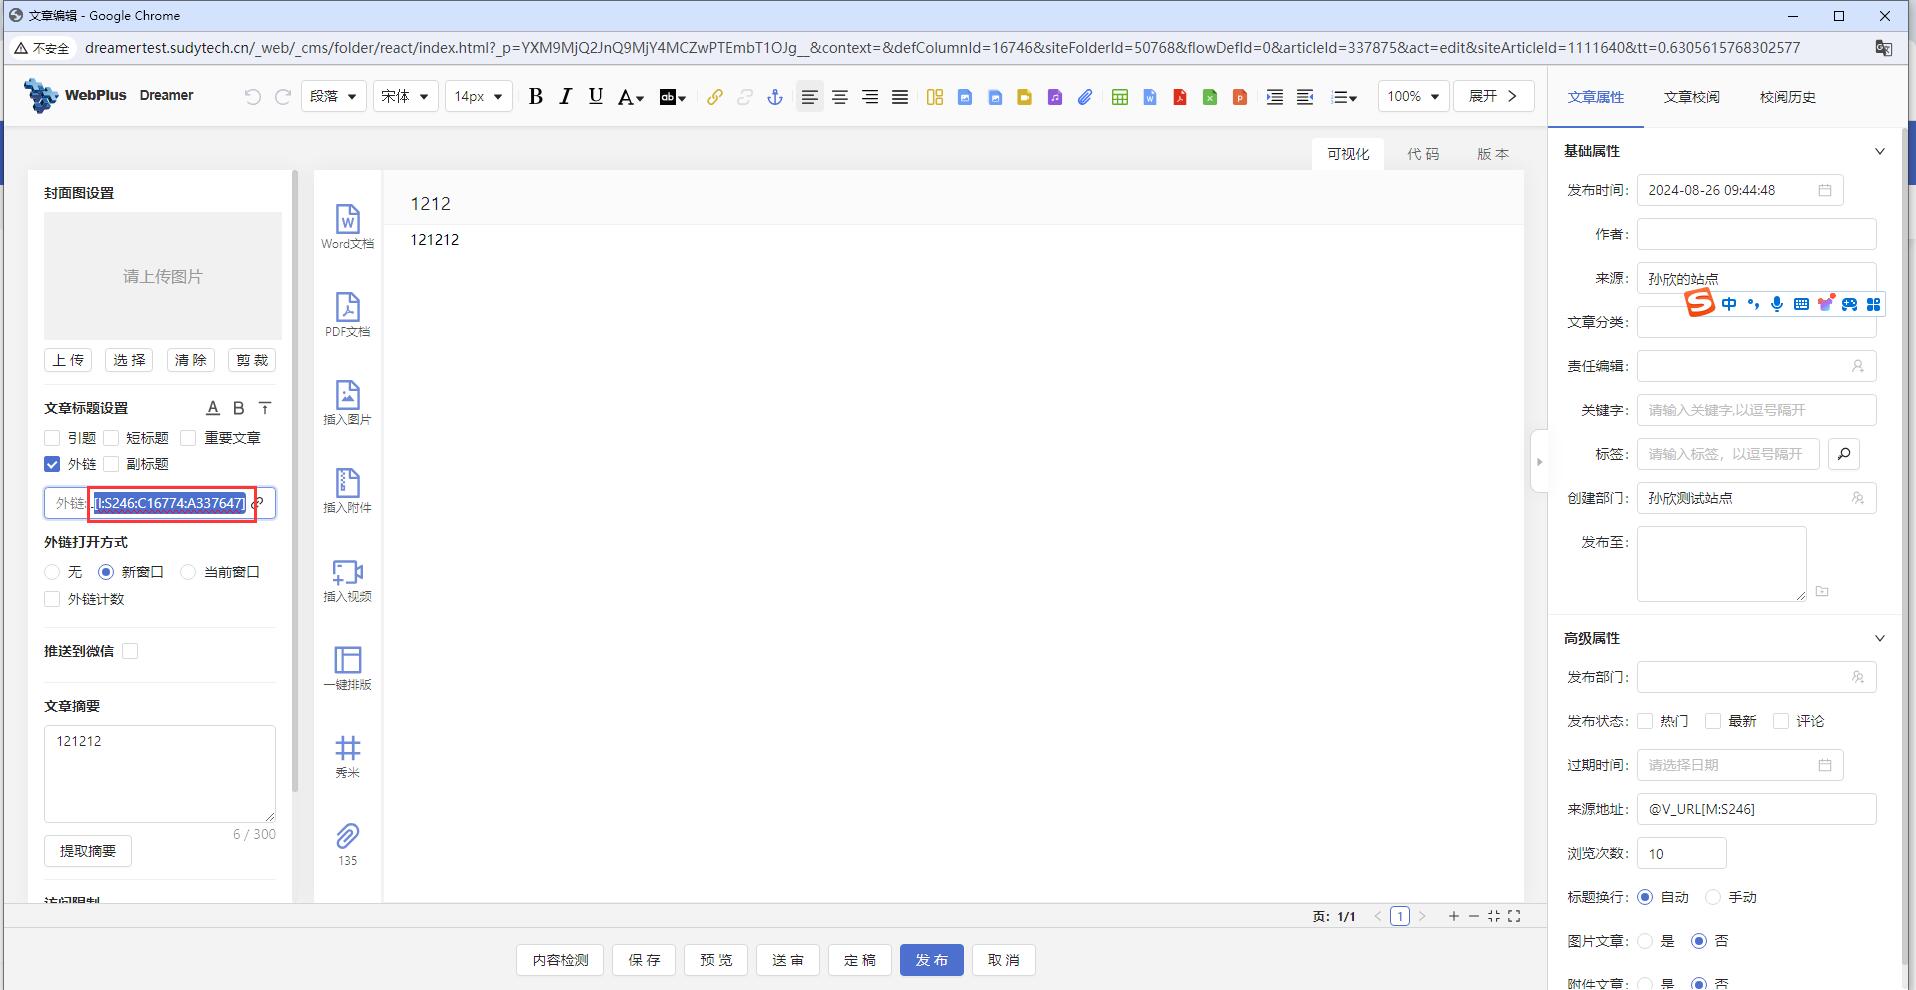The width and height of the screenshot is (1916, 990).
Task: Open PDF文档 import in the side panel
Action: [x=347, y=315]
